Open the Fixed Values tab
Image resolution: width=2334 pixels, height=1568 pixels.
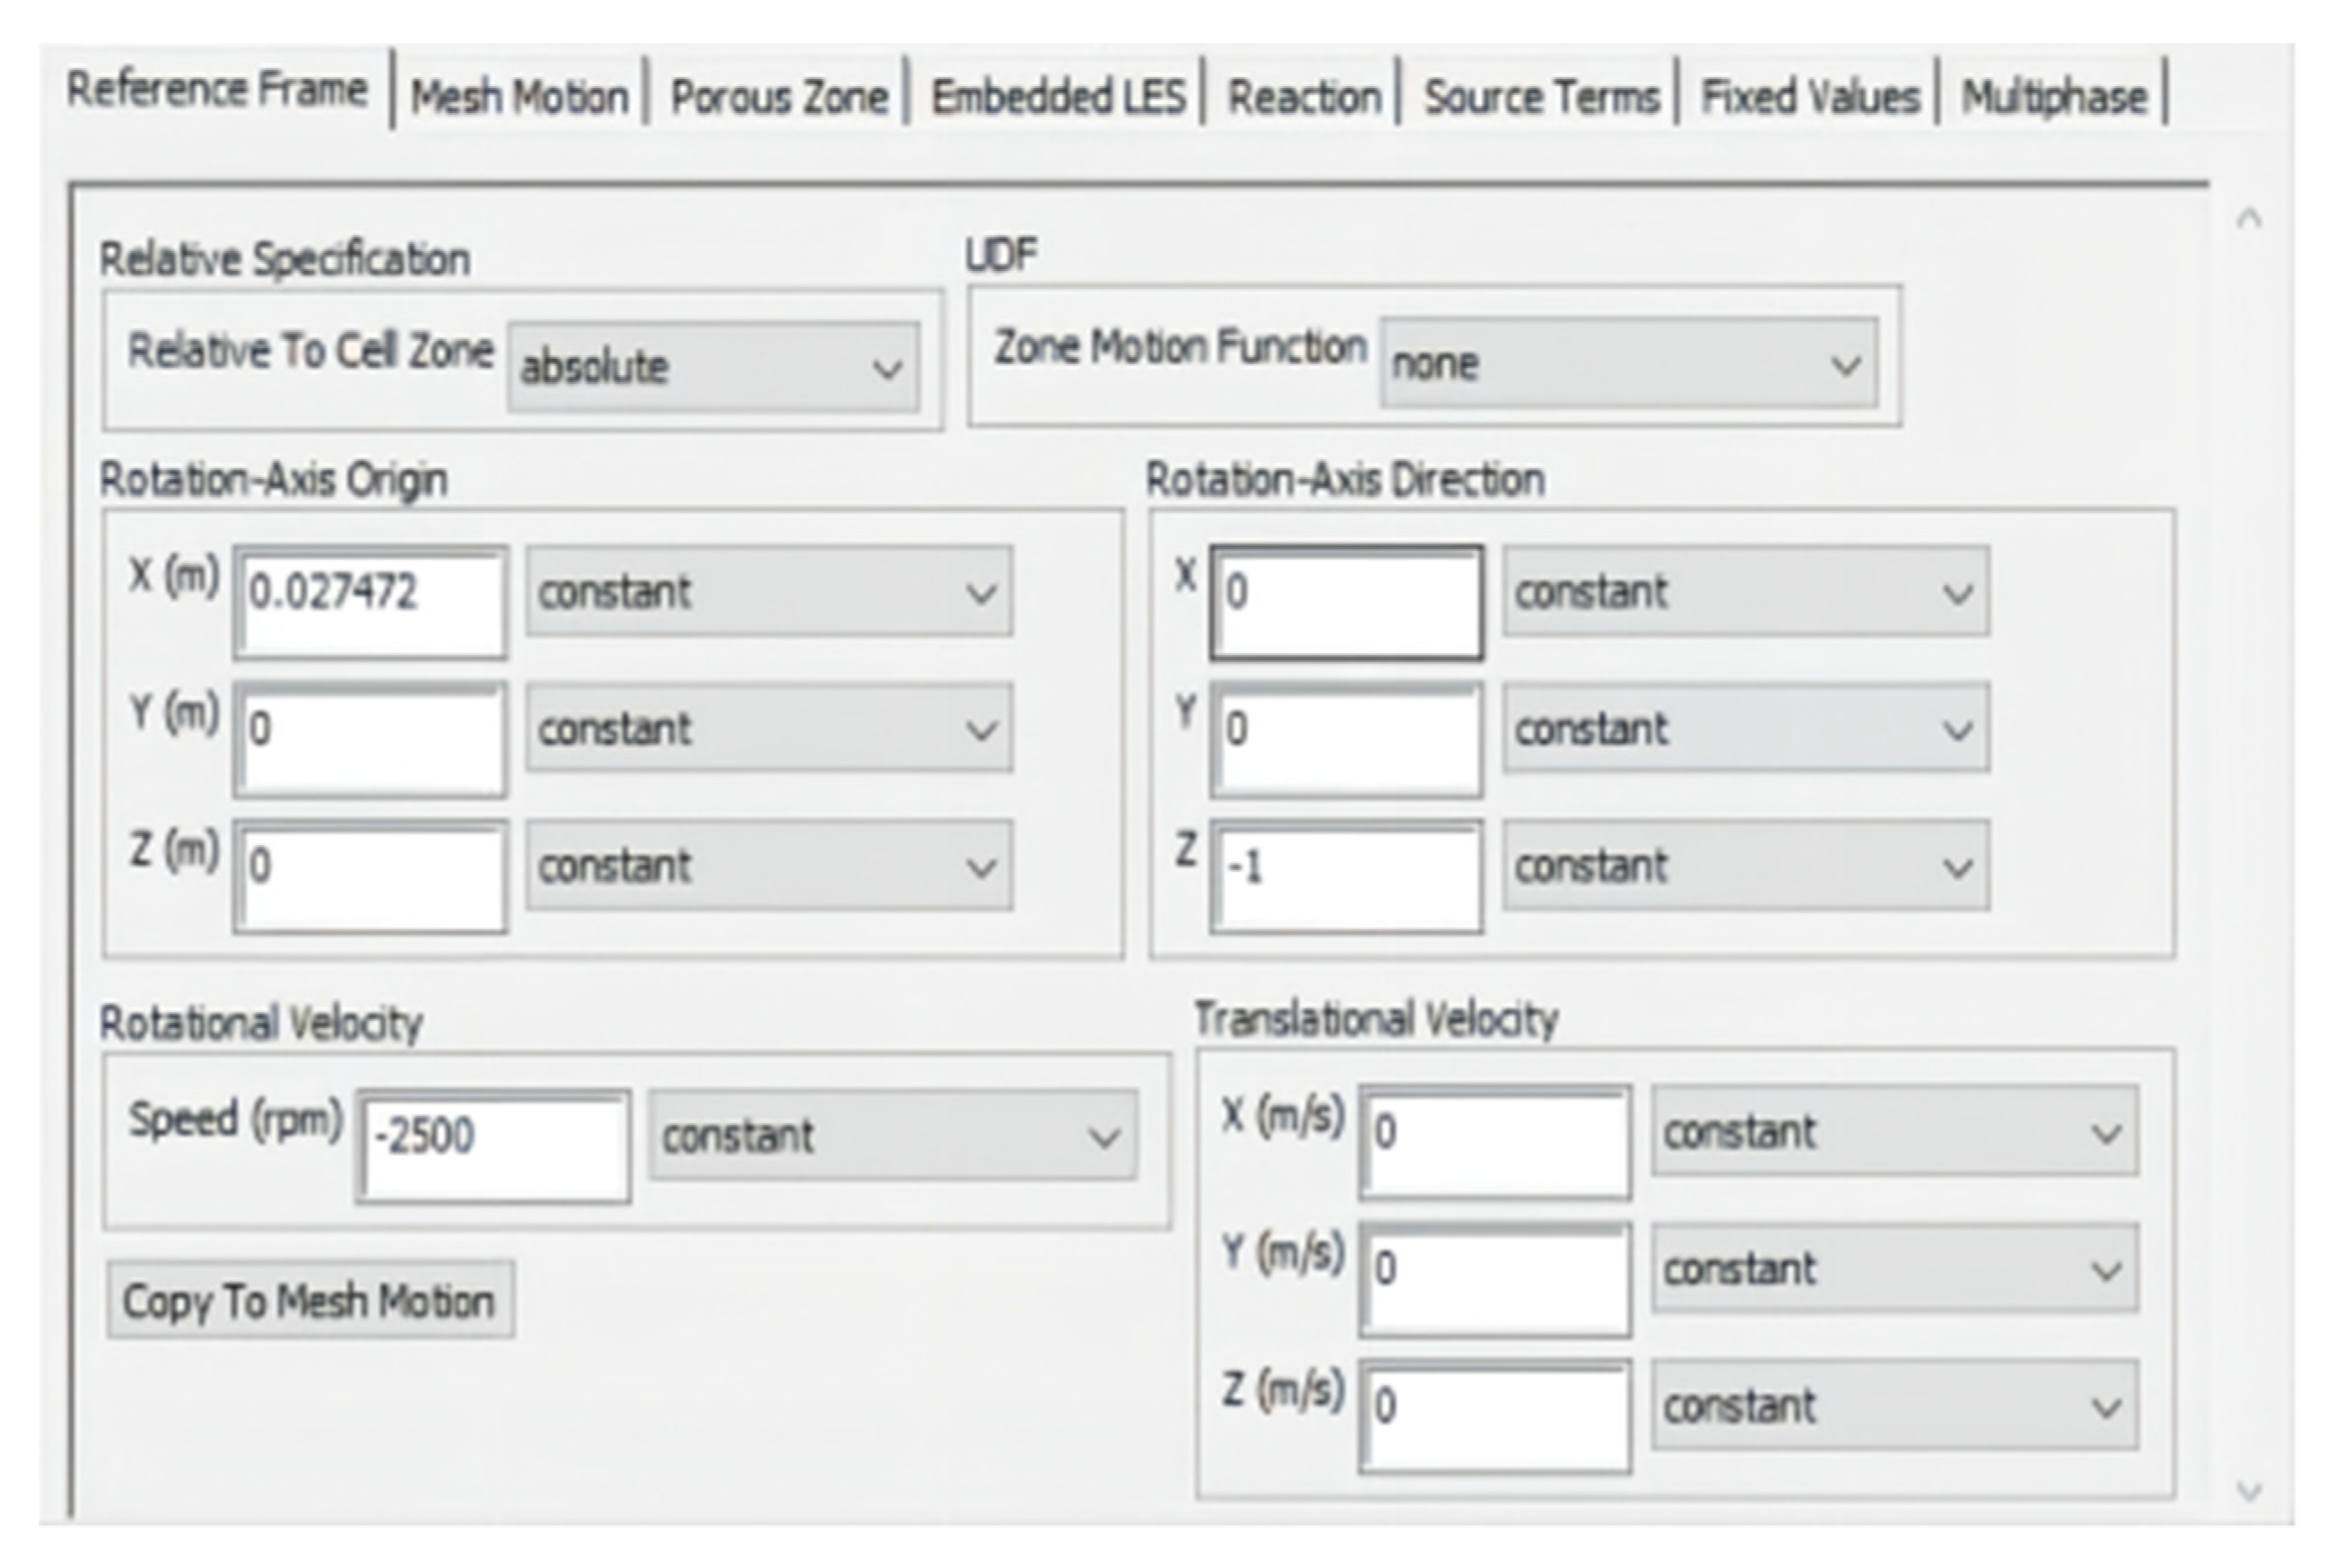(x=1809, y=98)
